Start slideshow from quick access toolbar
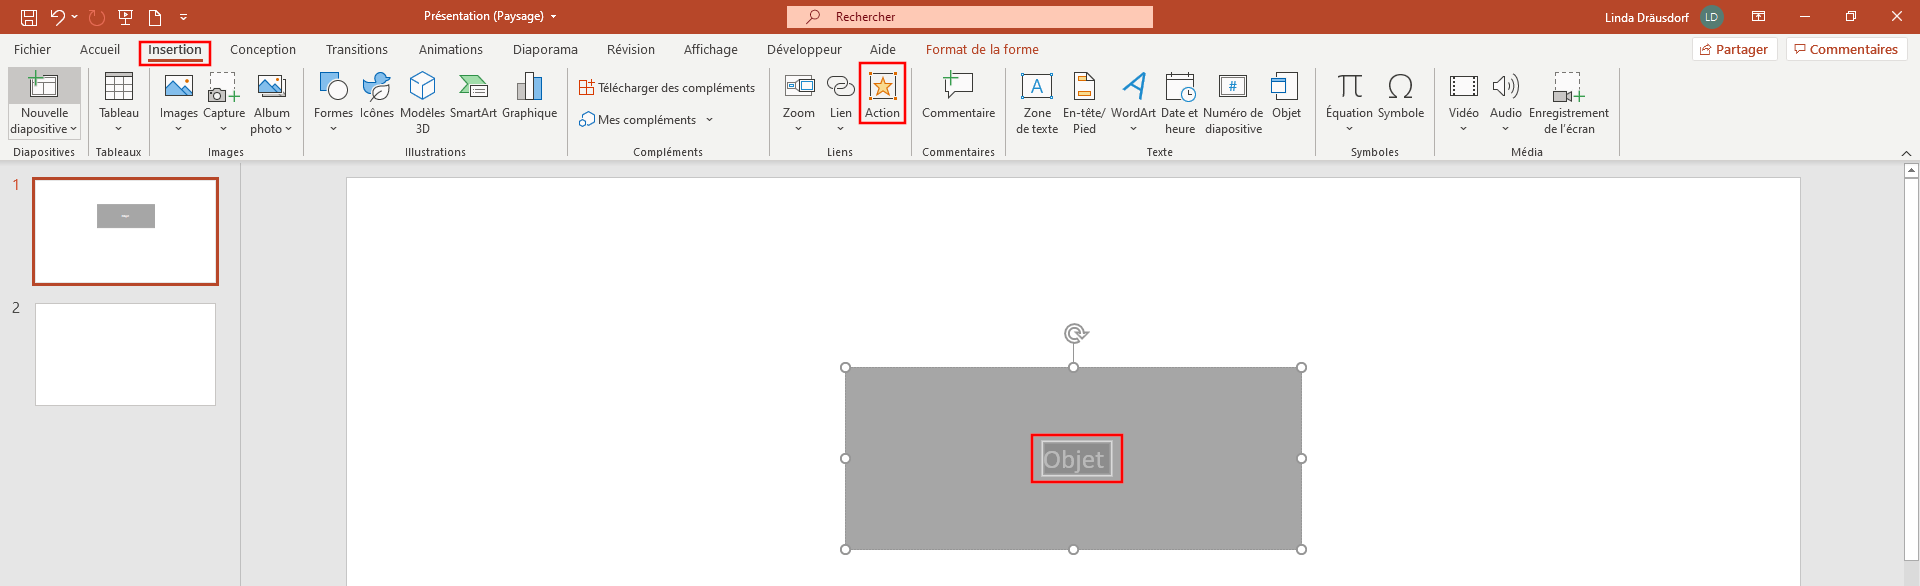Image resolution: width=1920 pixels, height=586 pixels. 126,17
